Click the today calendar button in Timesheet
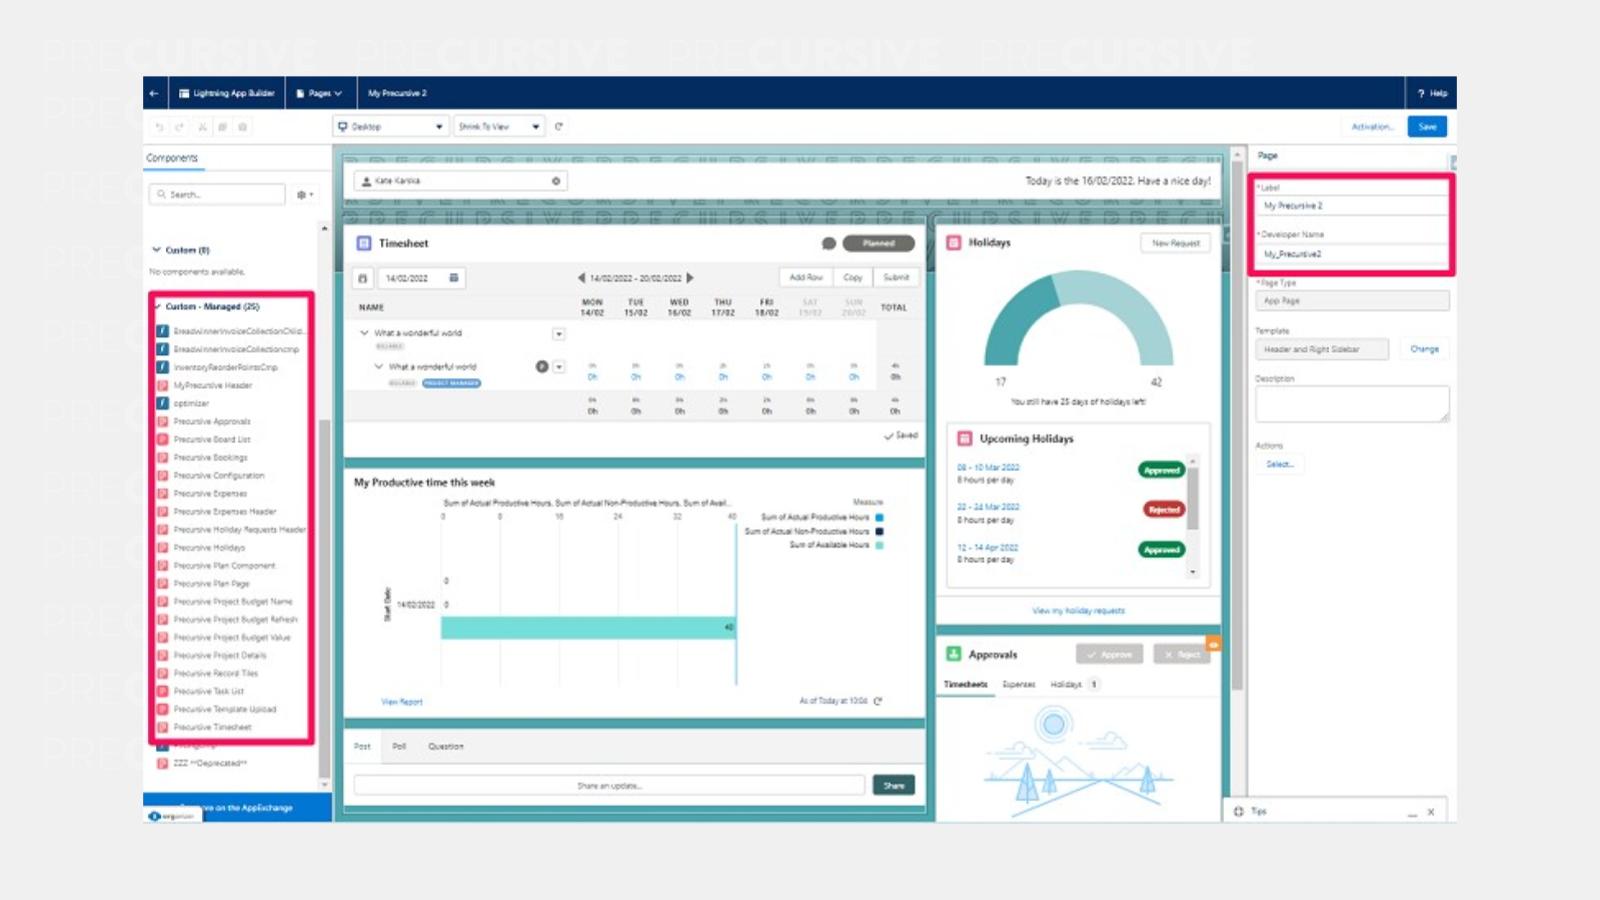The width and height of the screenshot is (1600, 900). coord(363,278)
